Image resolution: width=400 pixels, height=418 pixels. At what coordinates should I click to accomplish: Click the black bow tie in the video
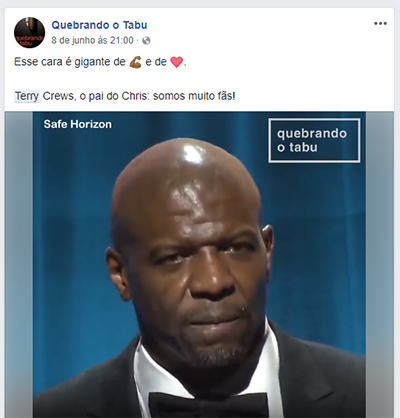(209, 405)
